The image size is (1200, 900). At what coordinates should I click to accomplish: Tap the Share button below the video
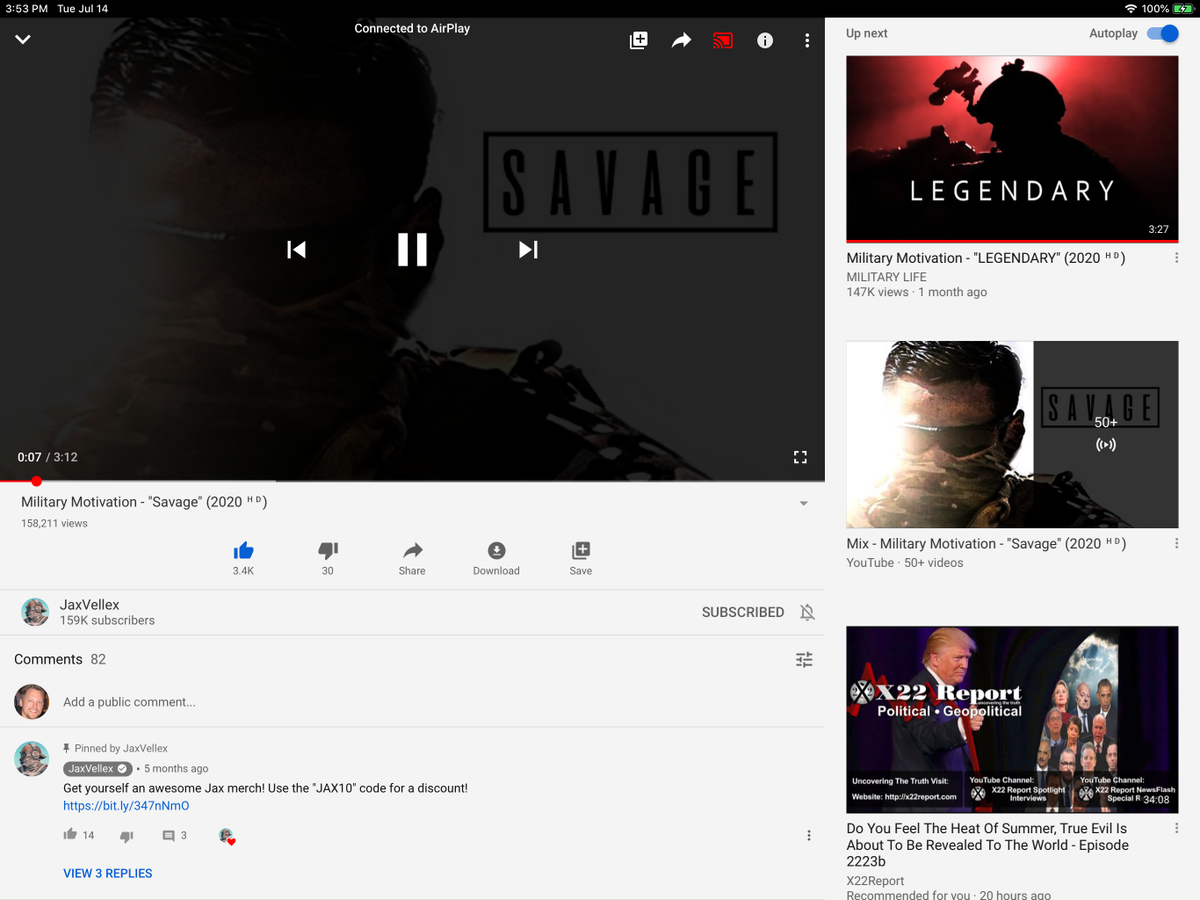(412, 558)
